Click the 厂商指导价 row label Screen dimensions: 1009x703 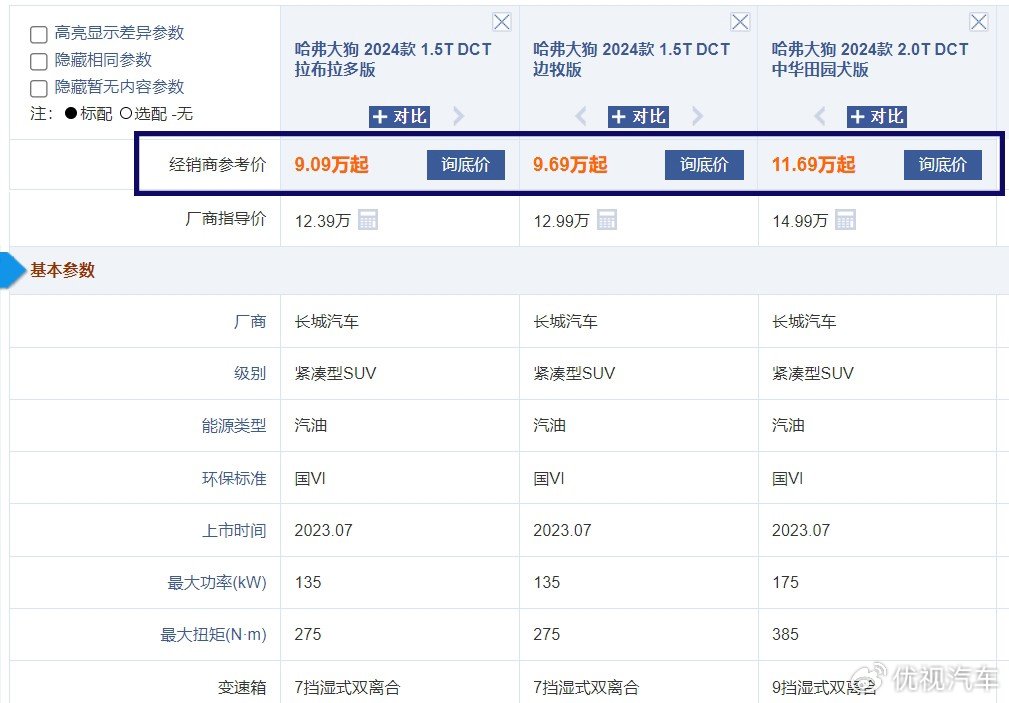[x=225, y=219]
